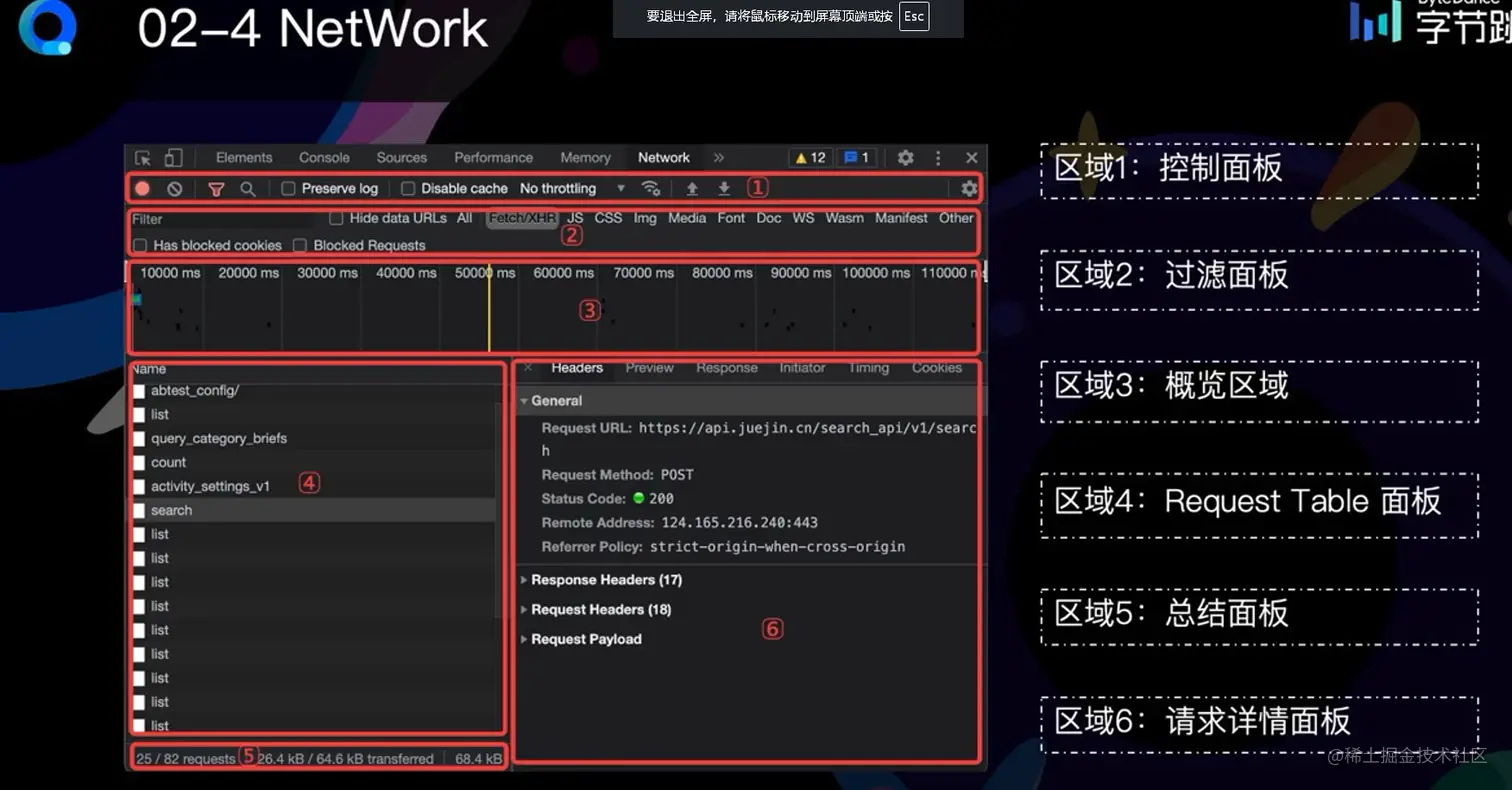Toggle the device toolbar icon
Image resolution: width=1512 pixels, height=790 pixels.
(x=173, y=158)
